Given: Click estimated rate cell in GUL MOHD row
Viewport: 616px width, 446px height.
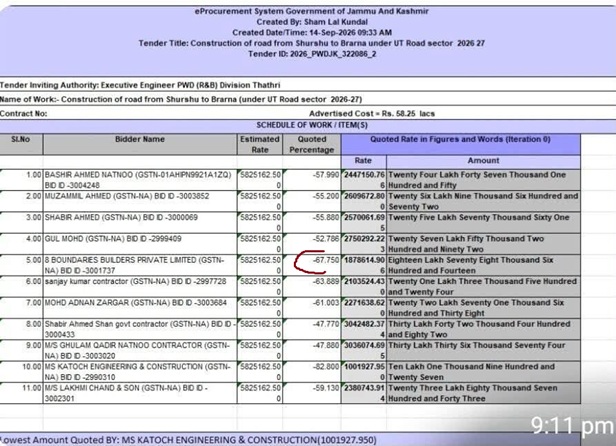Looking at the screenshot, I should click(x=260, y=244).
